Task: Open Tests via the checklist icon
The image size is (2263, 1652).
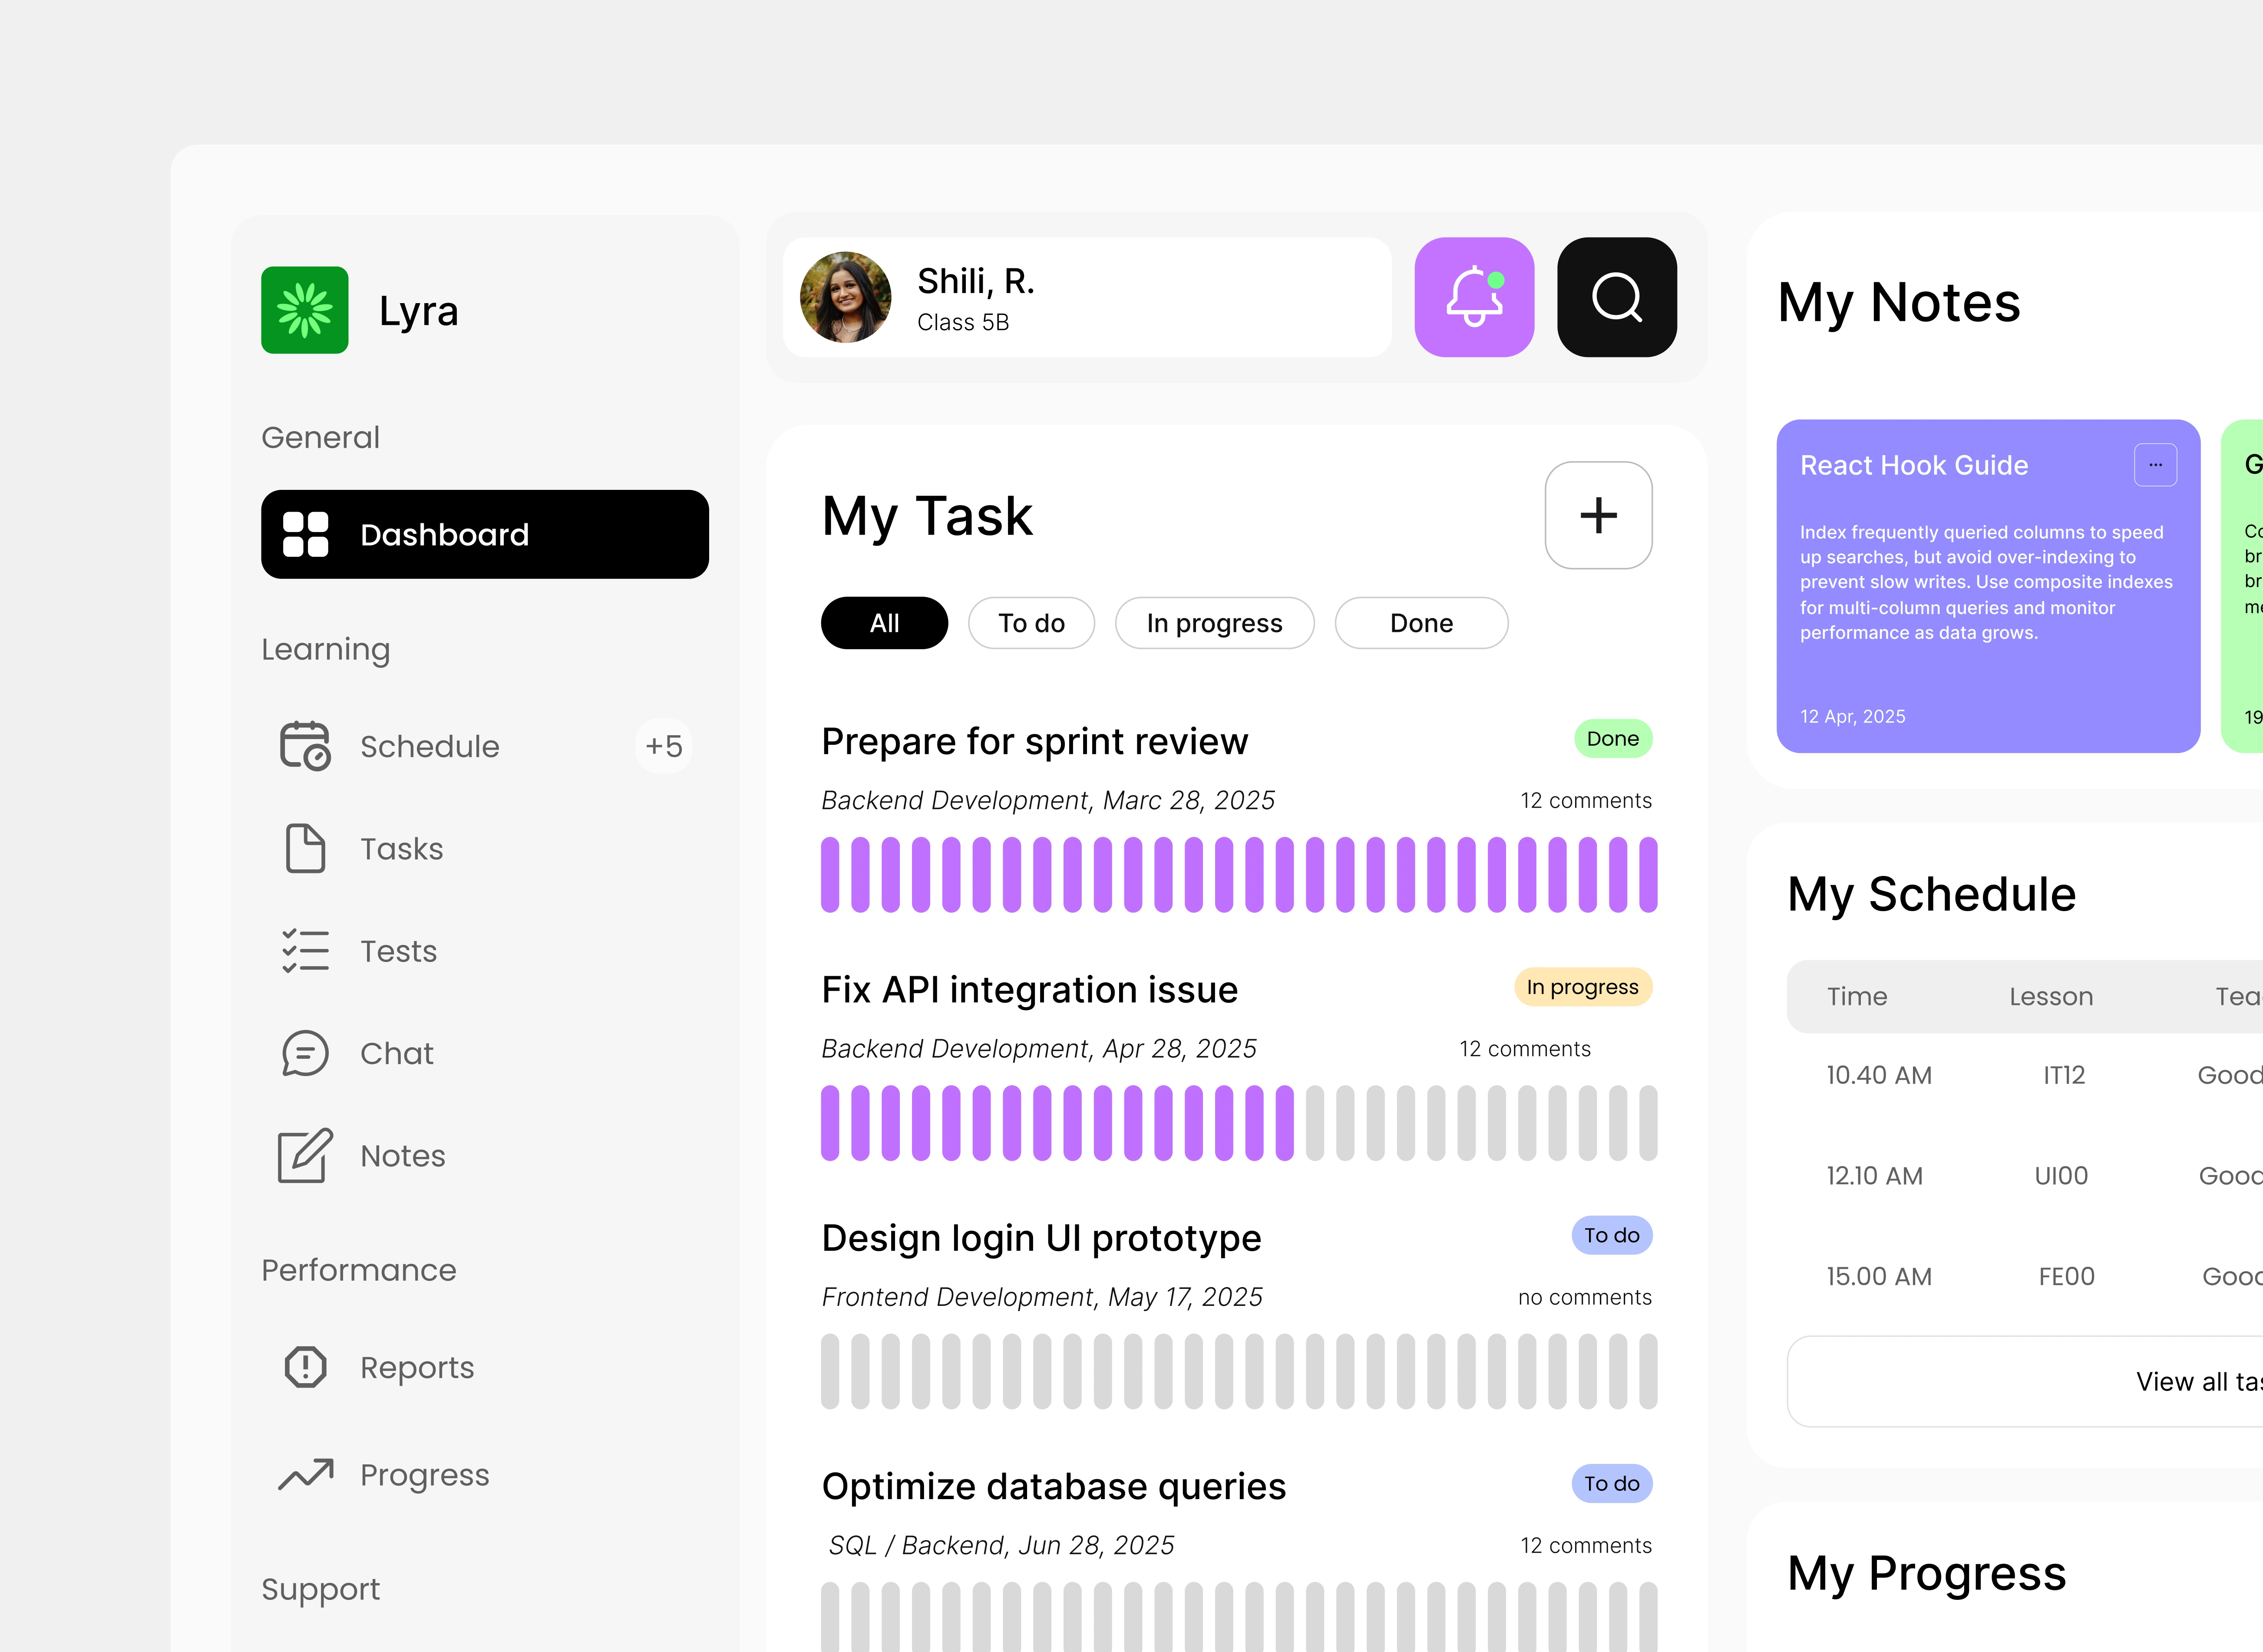Action: [305, 951]
